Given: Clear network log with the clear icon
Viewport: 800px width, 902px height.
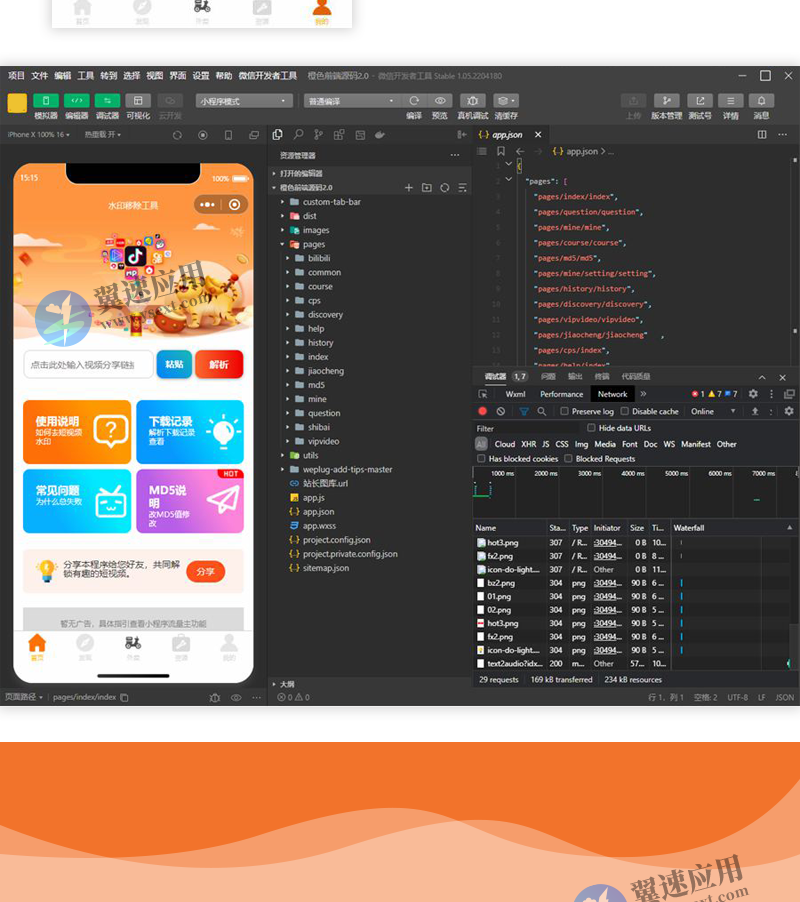Looking at the screenshot, I should [x=501, y=411].
